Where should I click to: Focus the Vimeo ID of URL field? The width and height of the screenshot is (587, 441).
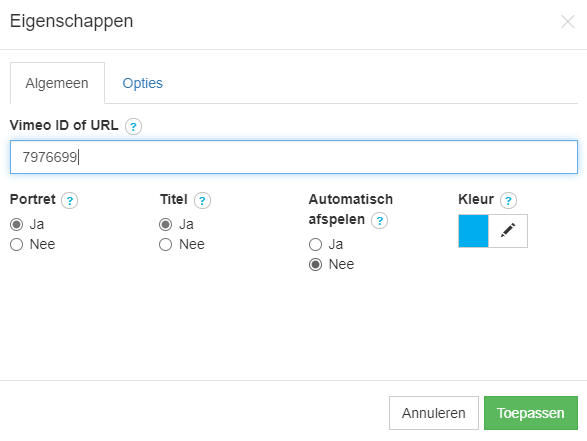(294, 157)
